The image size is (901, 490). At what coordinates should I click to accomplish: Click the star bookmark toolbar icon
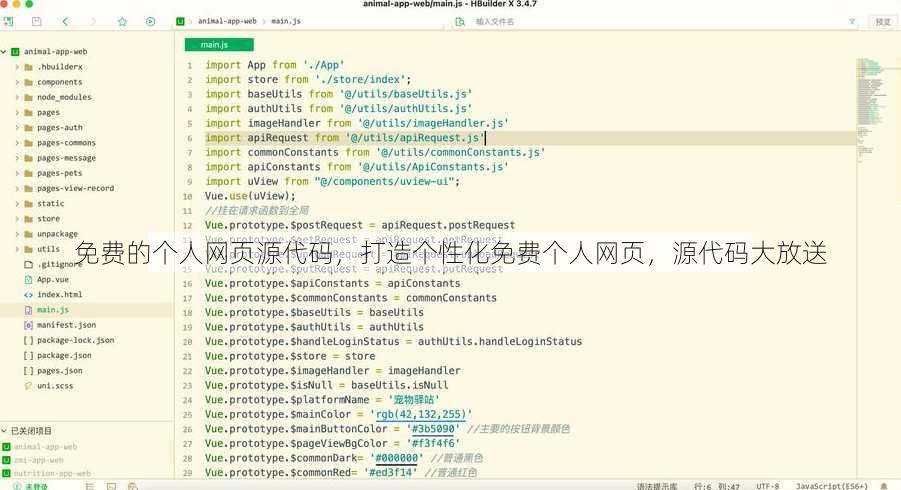coord(122,21)
